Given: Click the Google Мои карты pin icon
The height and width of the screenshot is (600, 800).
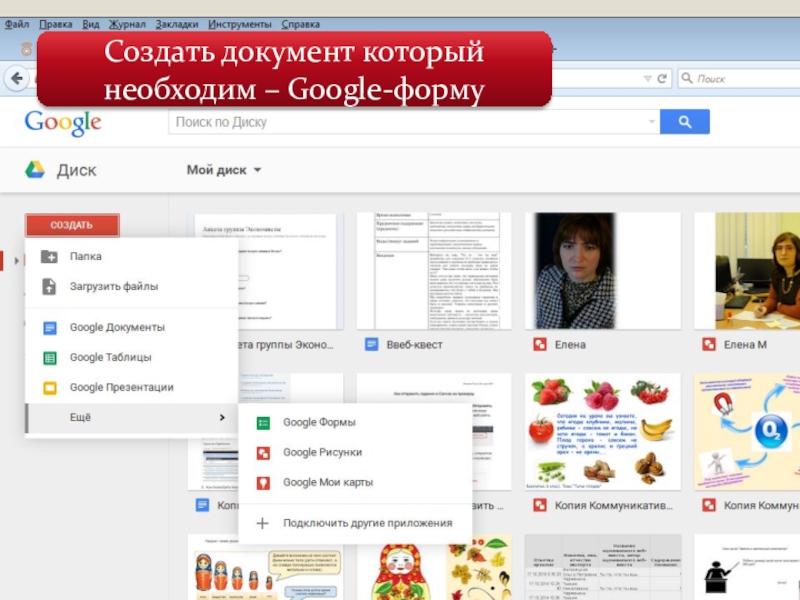Looking at the screenshot, I should pos(263,483).
